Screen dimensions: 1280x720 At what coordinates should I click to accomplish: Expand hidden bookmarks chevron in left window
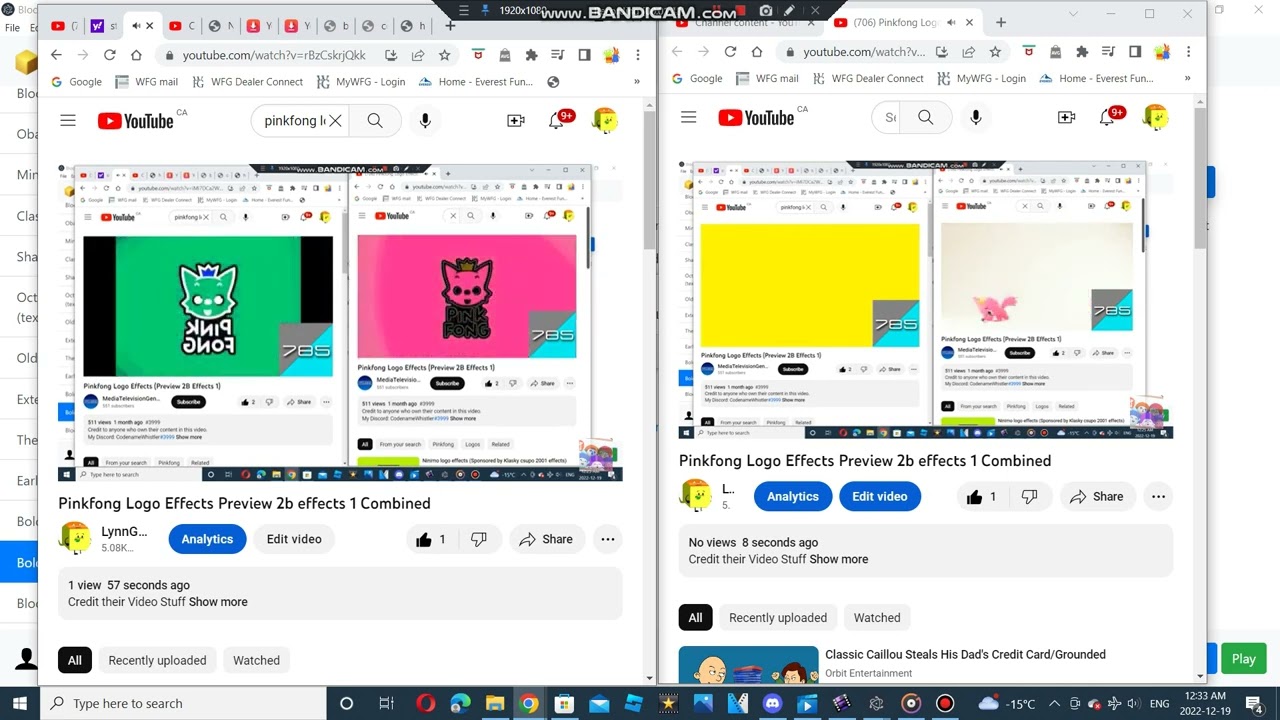636,82
